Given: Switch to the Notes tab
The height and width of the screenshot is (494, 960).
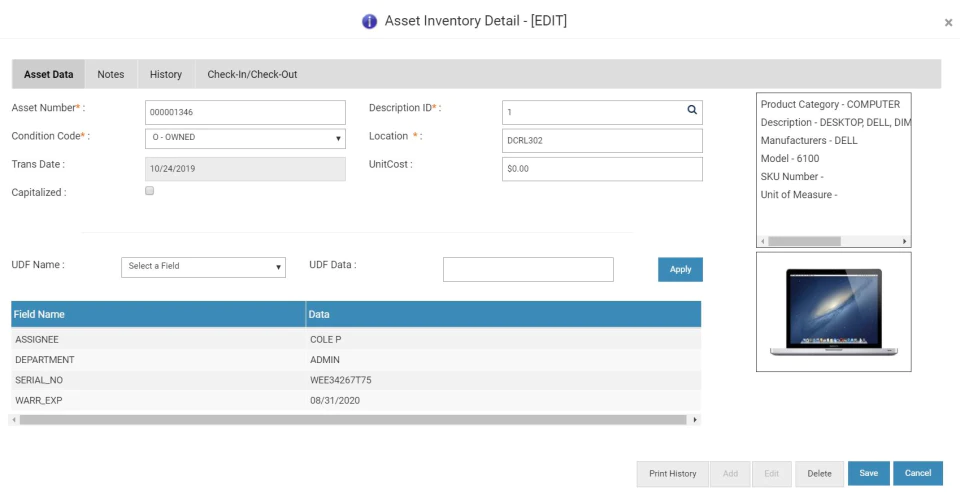Looking at the screenshot, I should (111, 74).
